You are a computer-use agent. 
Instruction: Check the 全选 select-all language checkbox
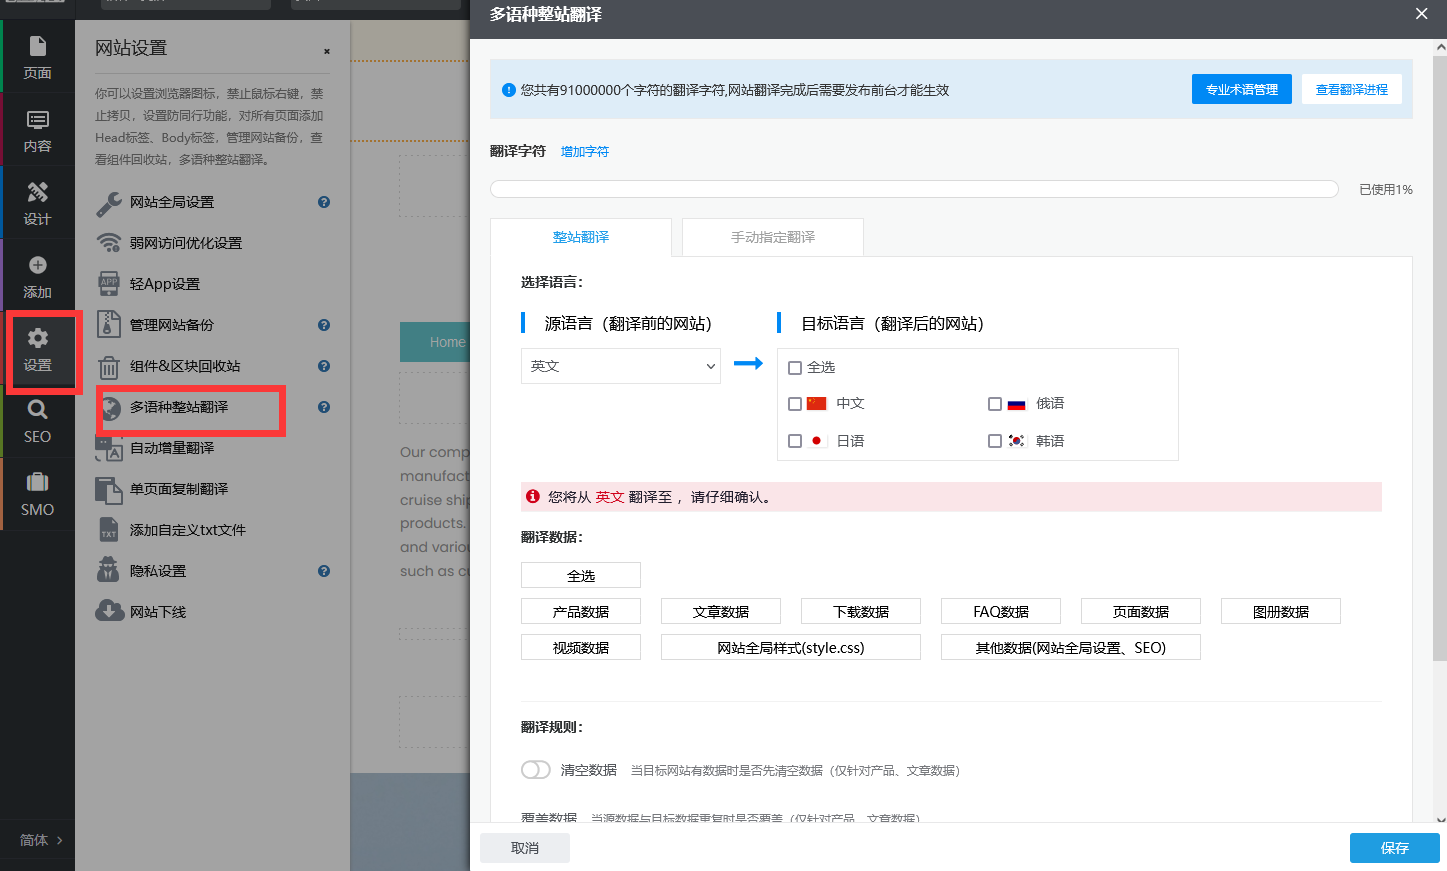pos(793,366)
